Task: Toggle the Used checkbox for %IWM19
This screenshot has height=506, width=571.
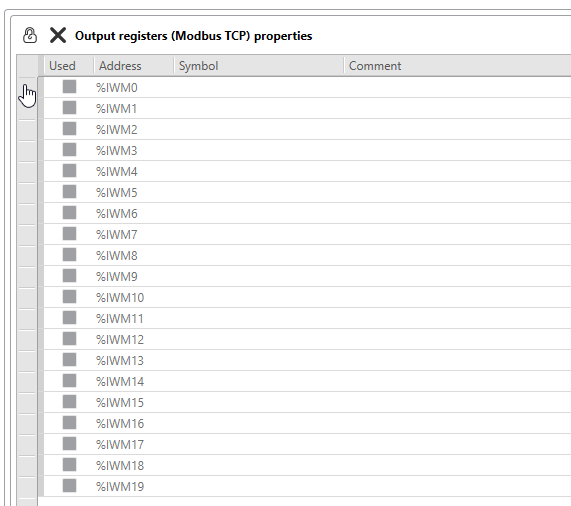Action: tap(69, 486)
